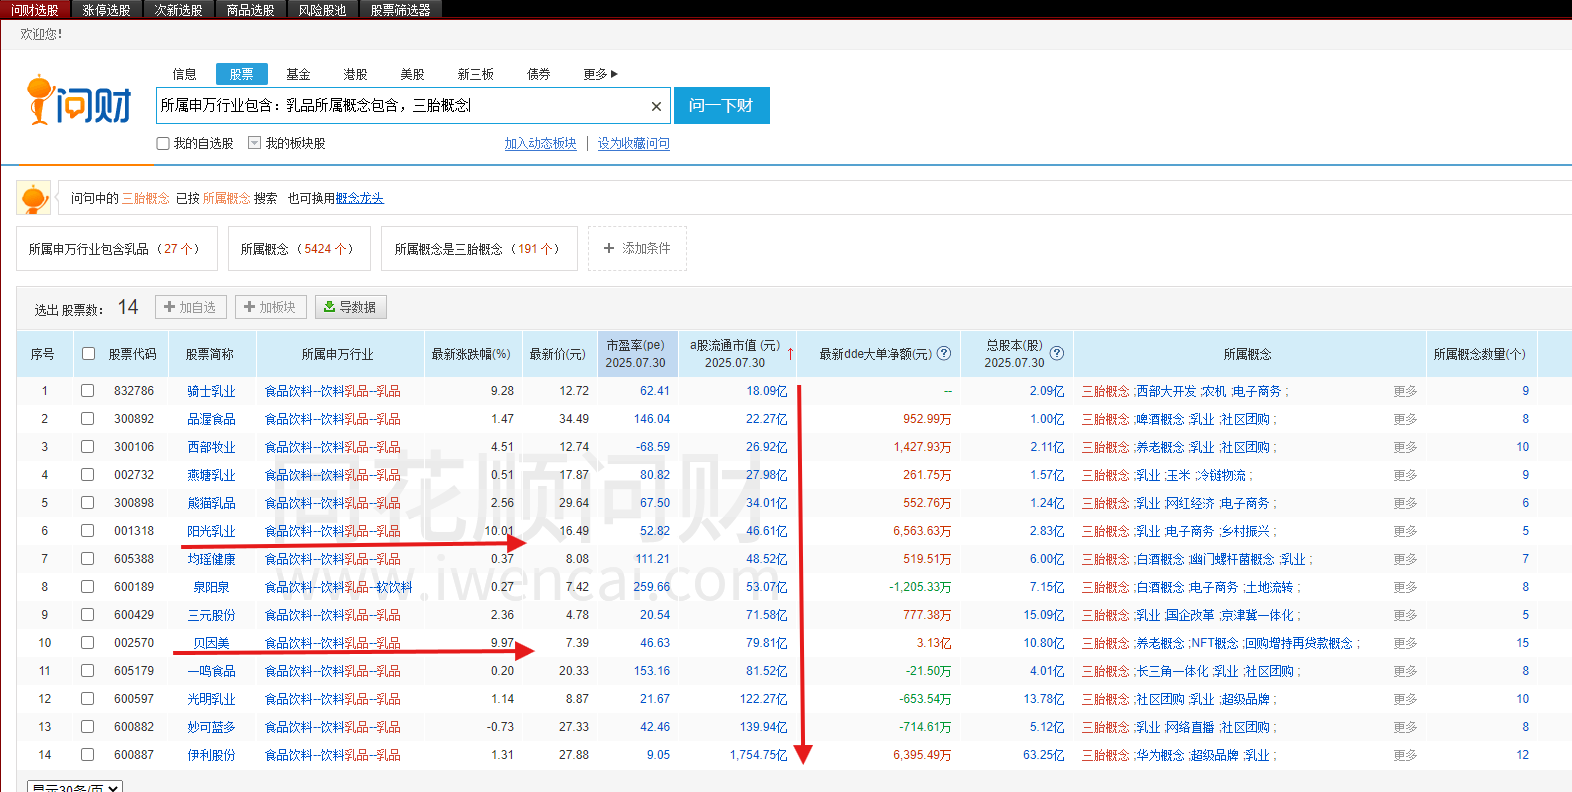1572x792 pixels.
Task: Open the 问财选股 top tab
Action: tap(35, 10)
